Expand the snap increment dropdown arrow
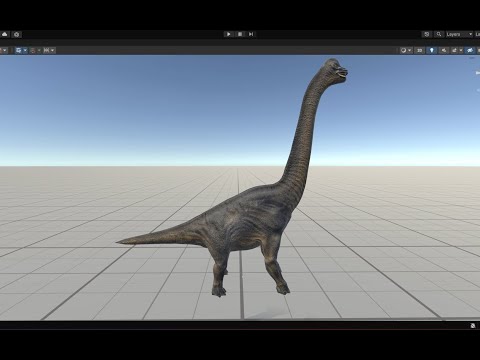The height and width of the screenshot is (360, 480). click(53, 50)
